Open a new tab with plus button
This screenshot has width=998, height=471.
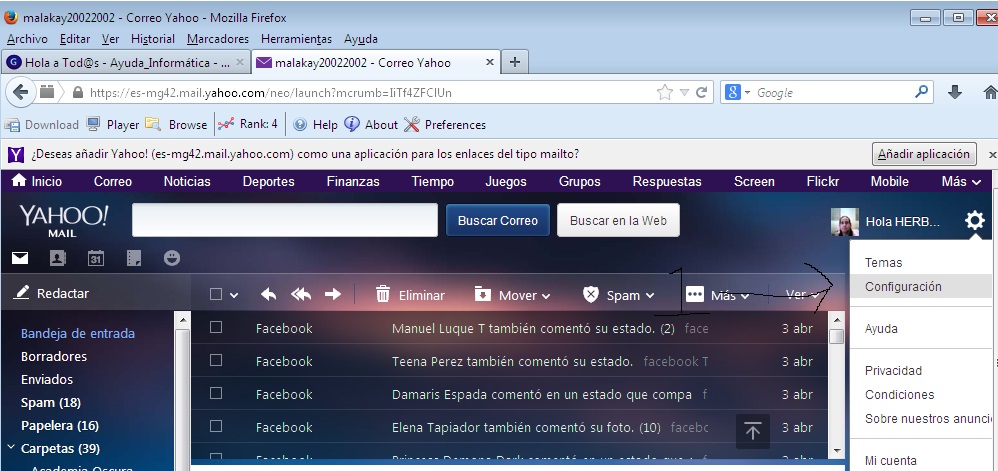point(515,62)
